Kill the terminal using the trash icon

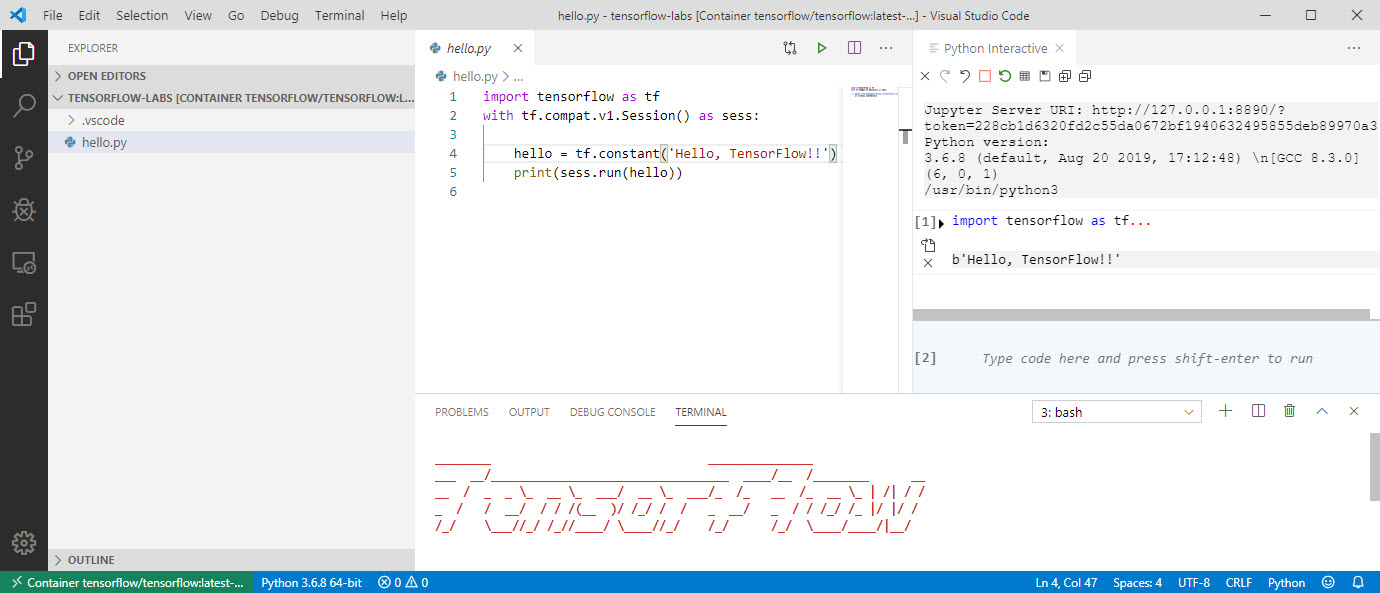(1288, 410)
